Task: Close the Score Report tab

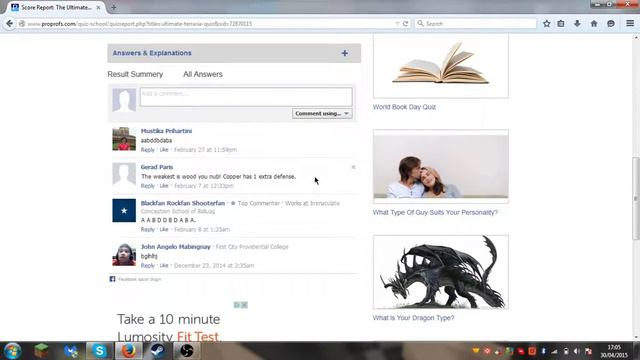Action: coord(98,7)
